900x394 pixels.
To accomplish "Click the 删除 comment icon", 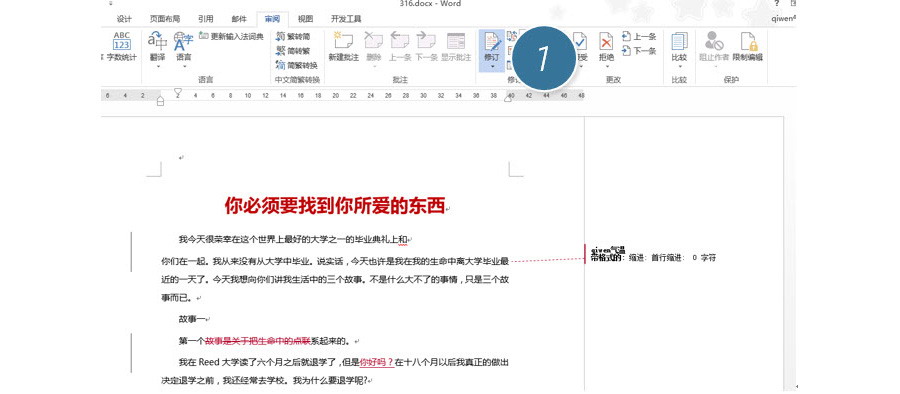I will [x=374, y=41].
